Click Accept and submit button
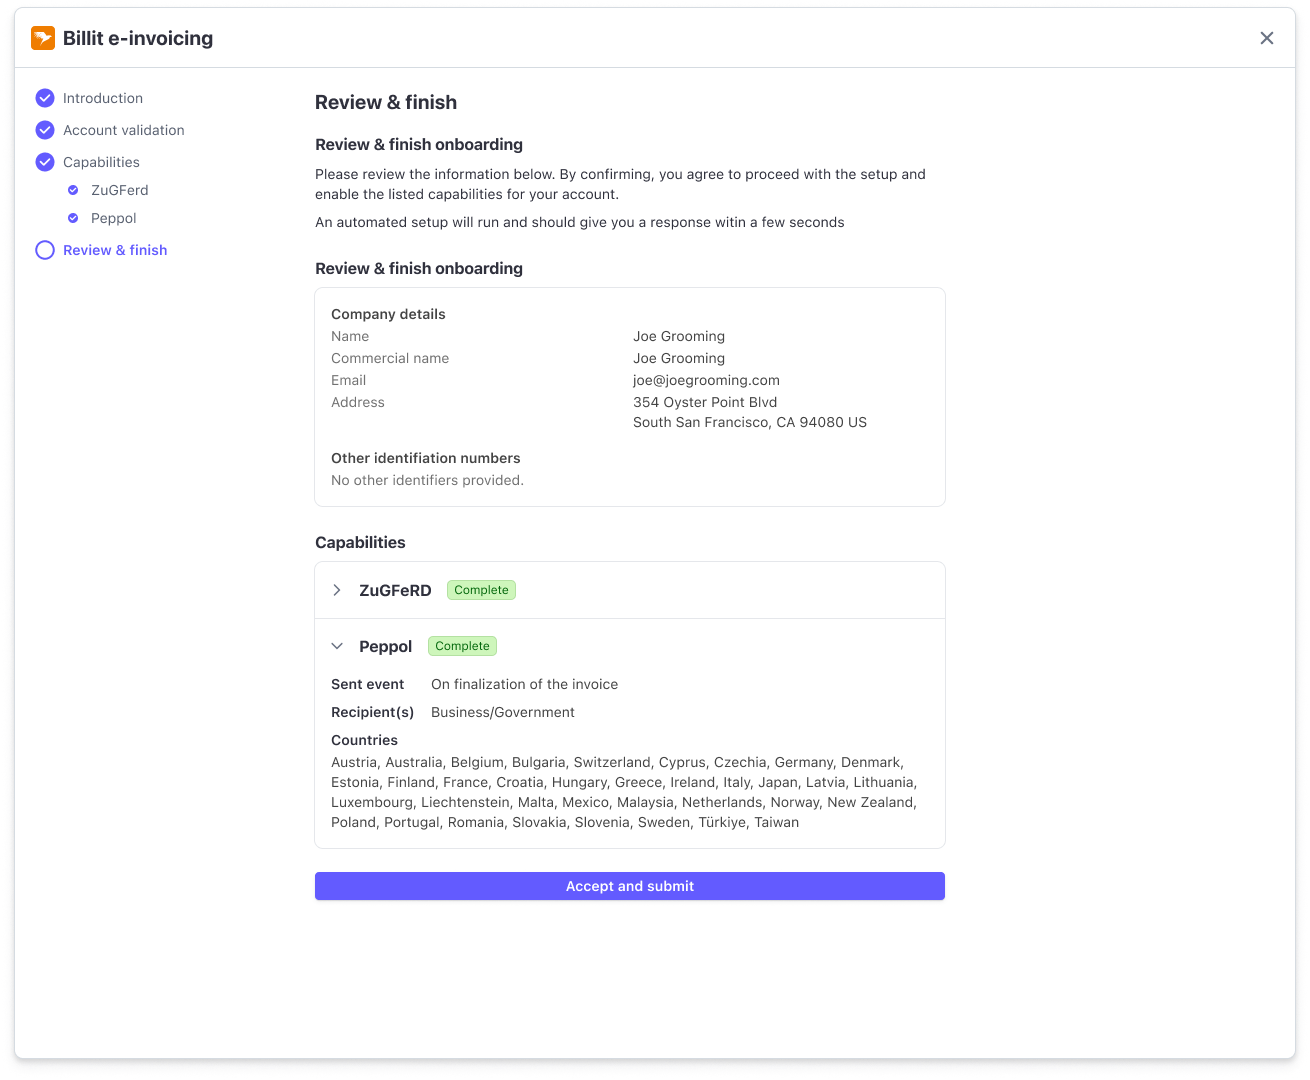Screen dimensions: 1310x1080 coord(630,886)
